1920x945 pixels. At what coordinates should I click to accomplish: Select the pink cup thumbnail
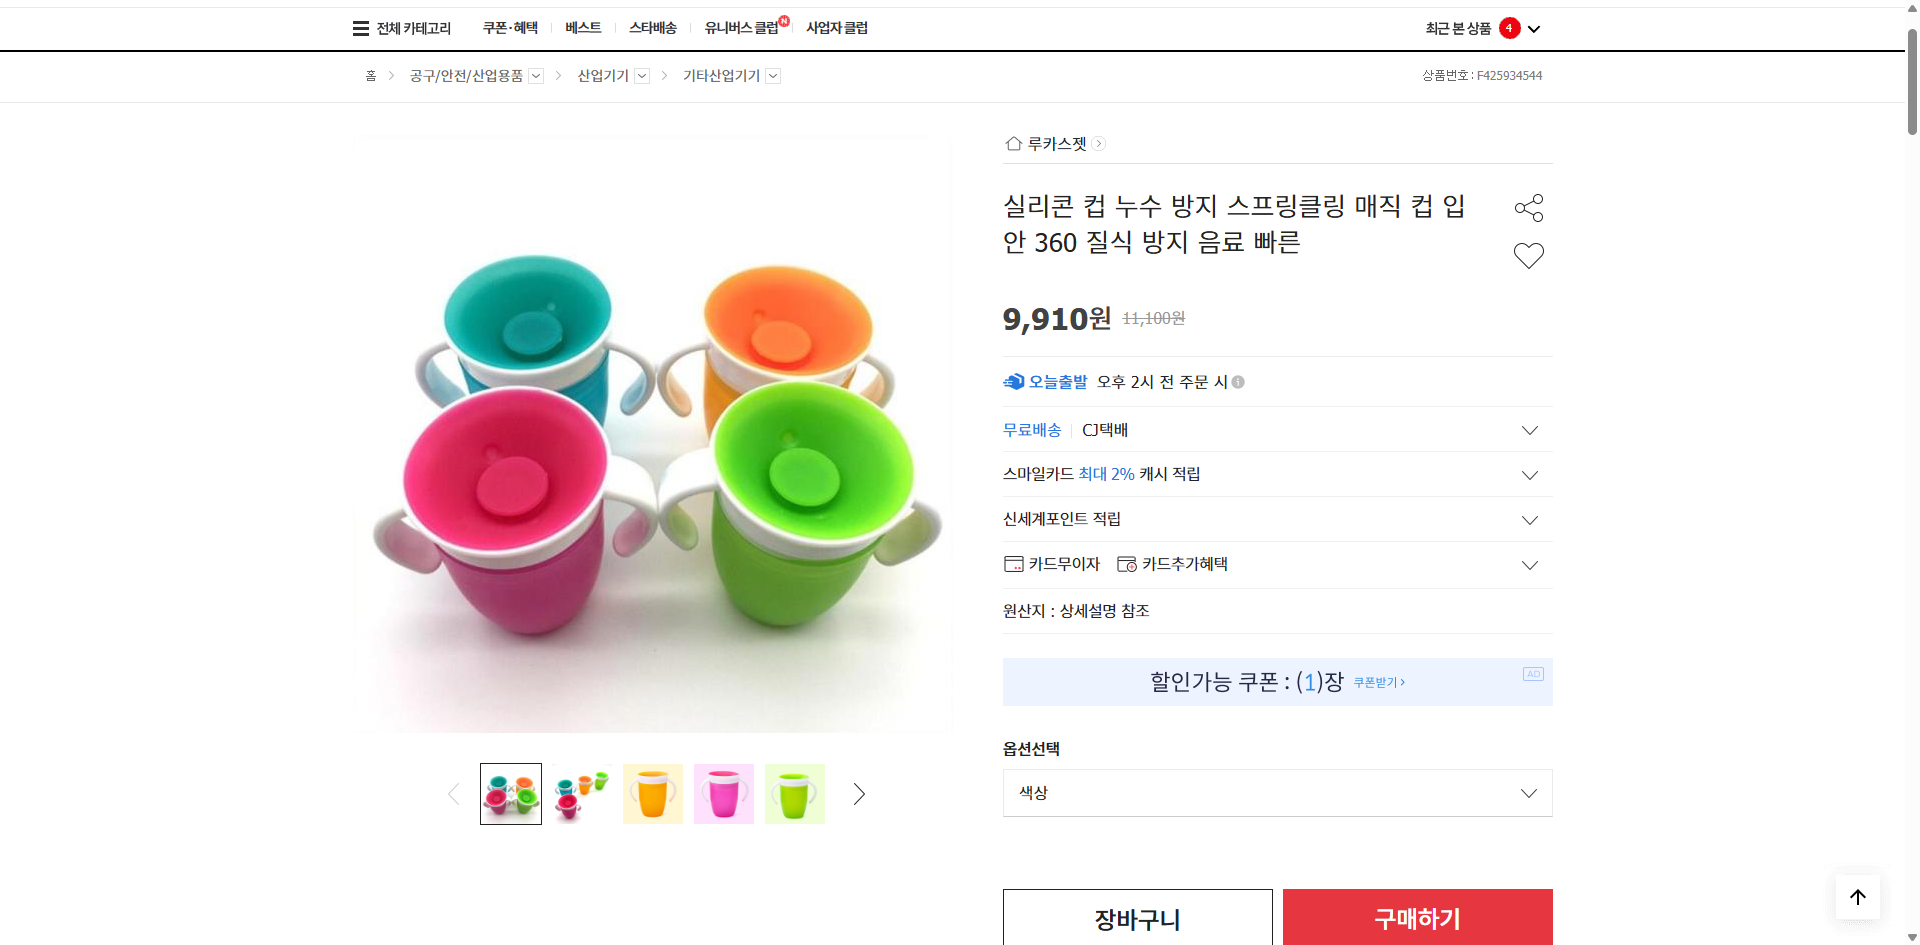coord(723,793)
